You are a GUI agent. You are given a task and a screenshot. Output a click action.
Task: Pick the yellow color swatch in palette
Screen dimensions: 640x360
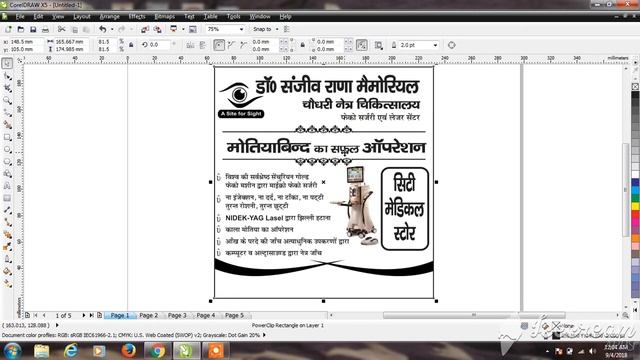pos(636,206)
